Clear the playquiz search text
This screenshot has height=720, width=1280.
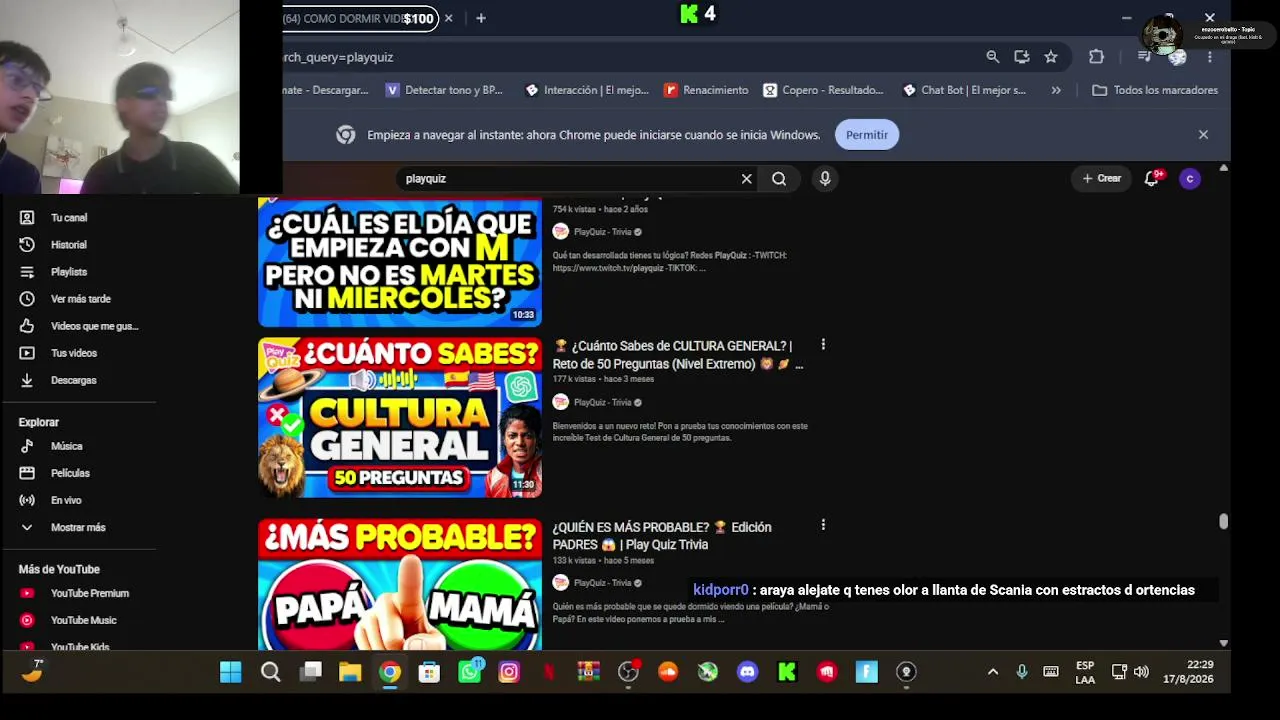click(746, 178)
